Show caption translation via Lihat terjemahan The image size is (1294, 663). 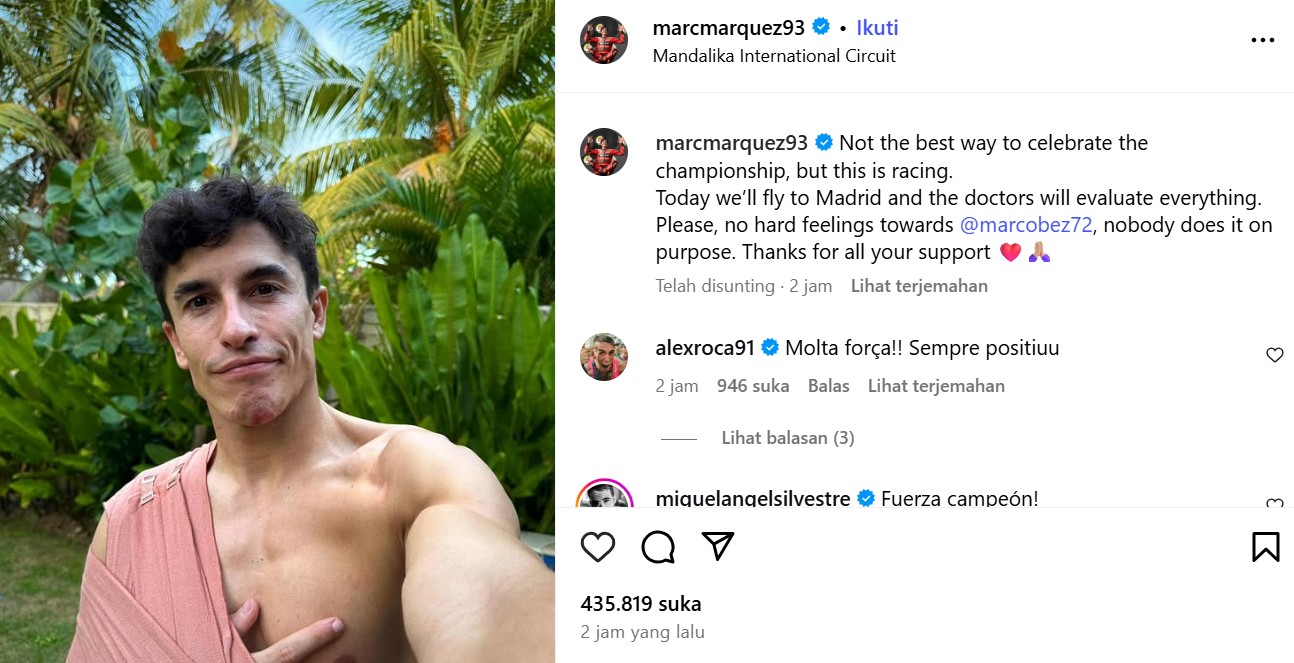(x=918, y=285)
